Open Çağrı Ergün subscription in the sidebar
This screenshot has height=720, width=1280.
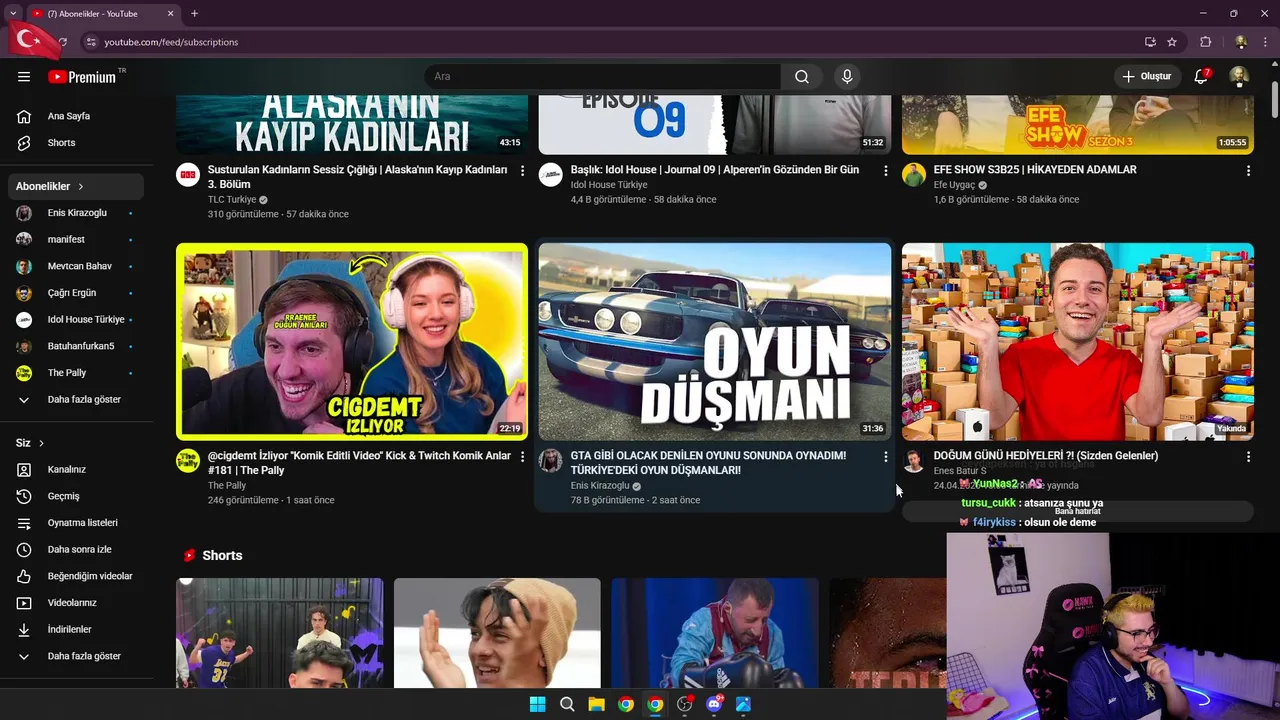coord(72,293)
